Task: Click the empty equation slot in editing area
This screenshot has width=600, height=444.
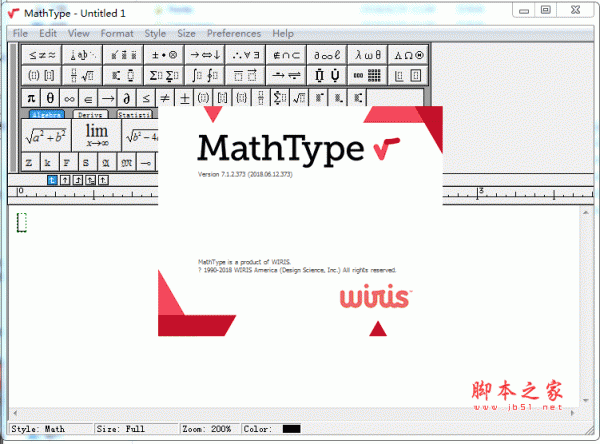Action: coord(22,222)
